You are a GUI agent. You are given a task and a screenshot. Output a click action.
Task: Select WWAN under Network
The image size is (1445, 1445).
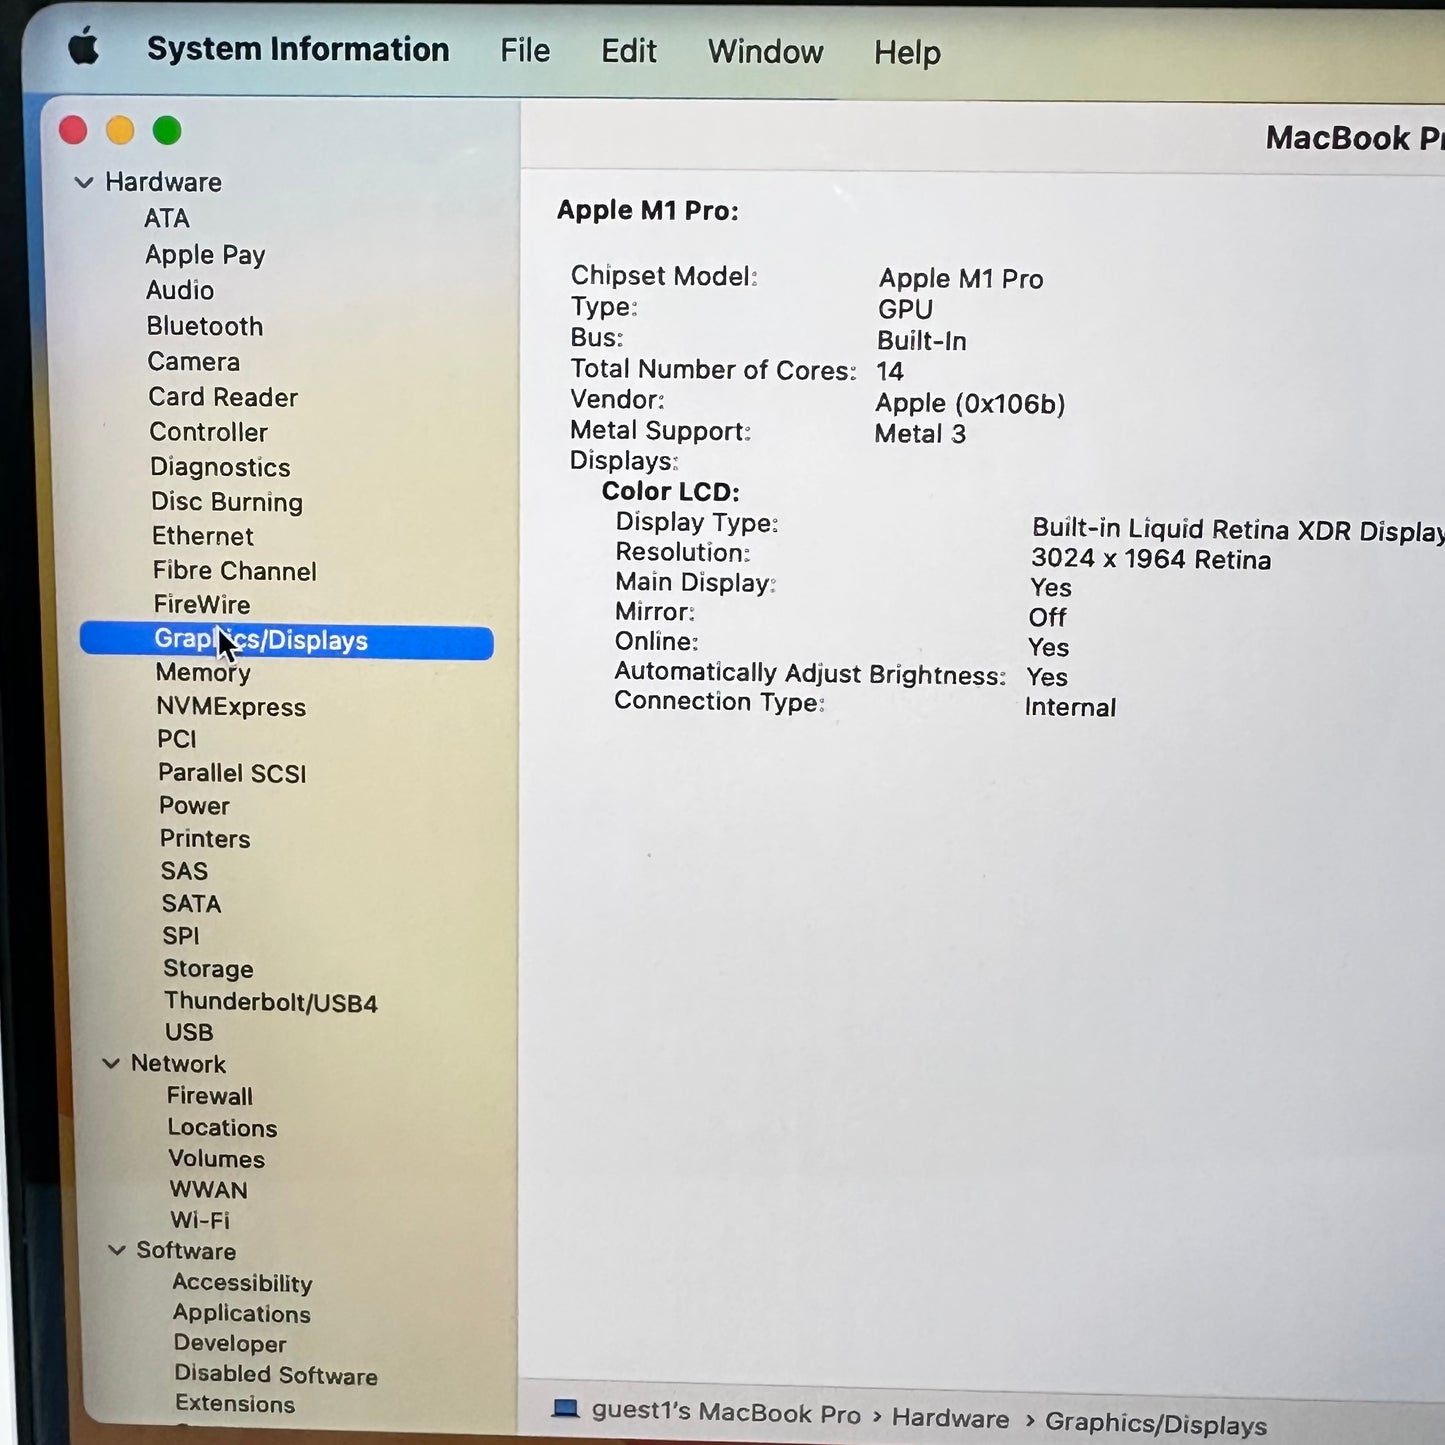pyautogui.click(x=209, y=1190)
